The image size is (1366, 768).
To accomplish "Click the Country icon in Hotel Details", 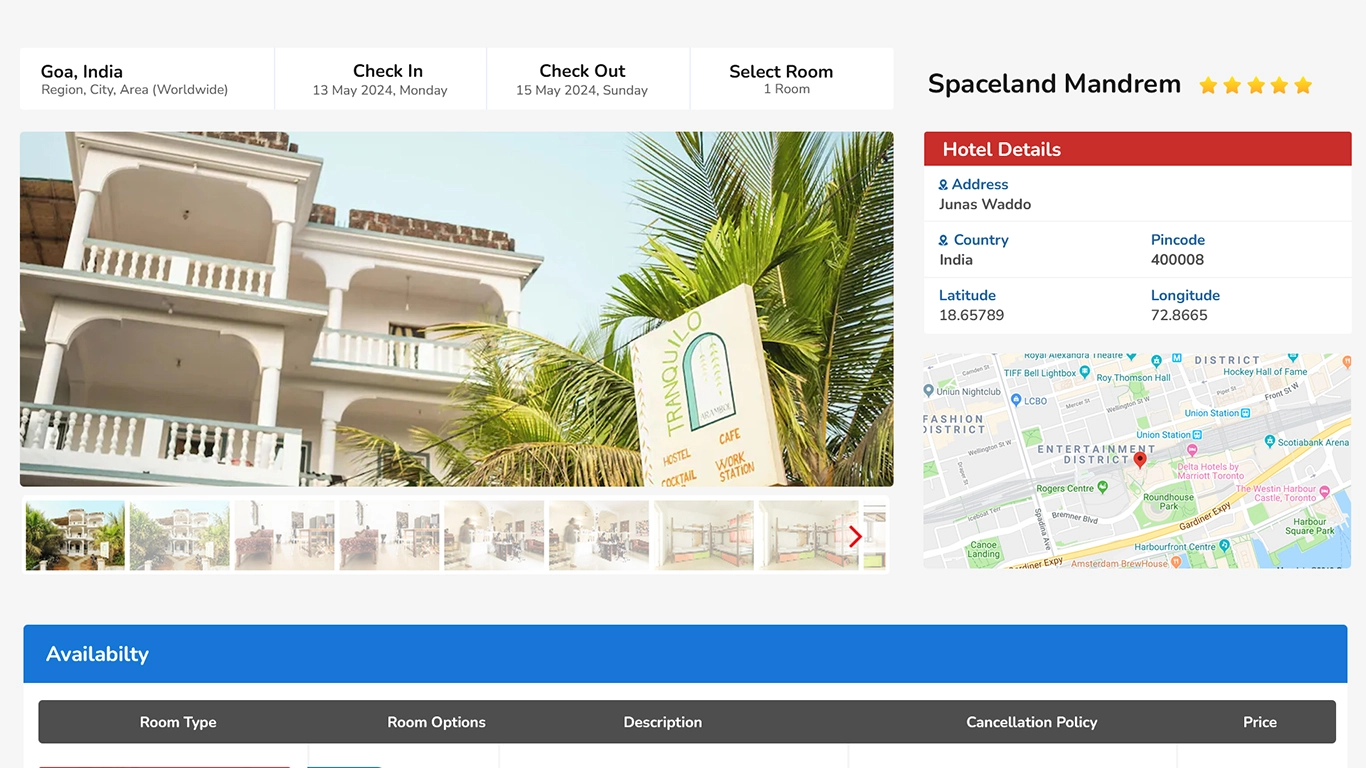I will (943, 241).
